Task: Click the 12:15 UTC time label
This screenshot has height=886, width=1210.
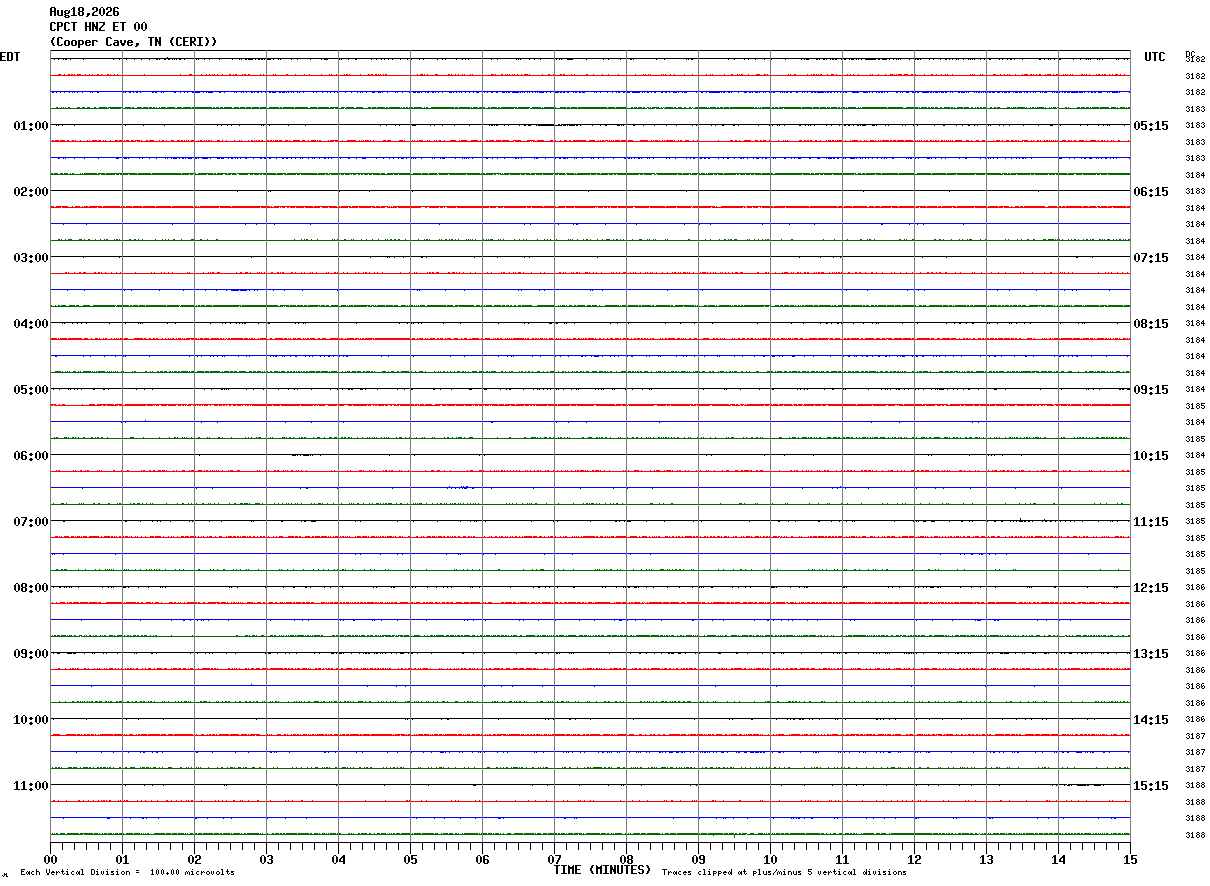Action: point(1150,588)
